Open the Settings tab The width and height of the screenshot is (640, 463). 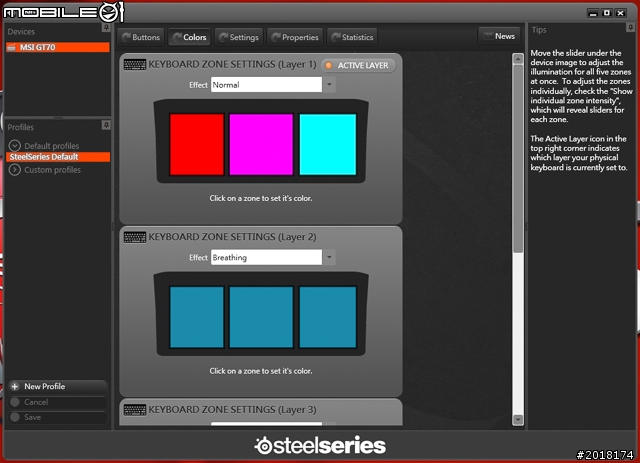pos(239,37)
